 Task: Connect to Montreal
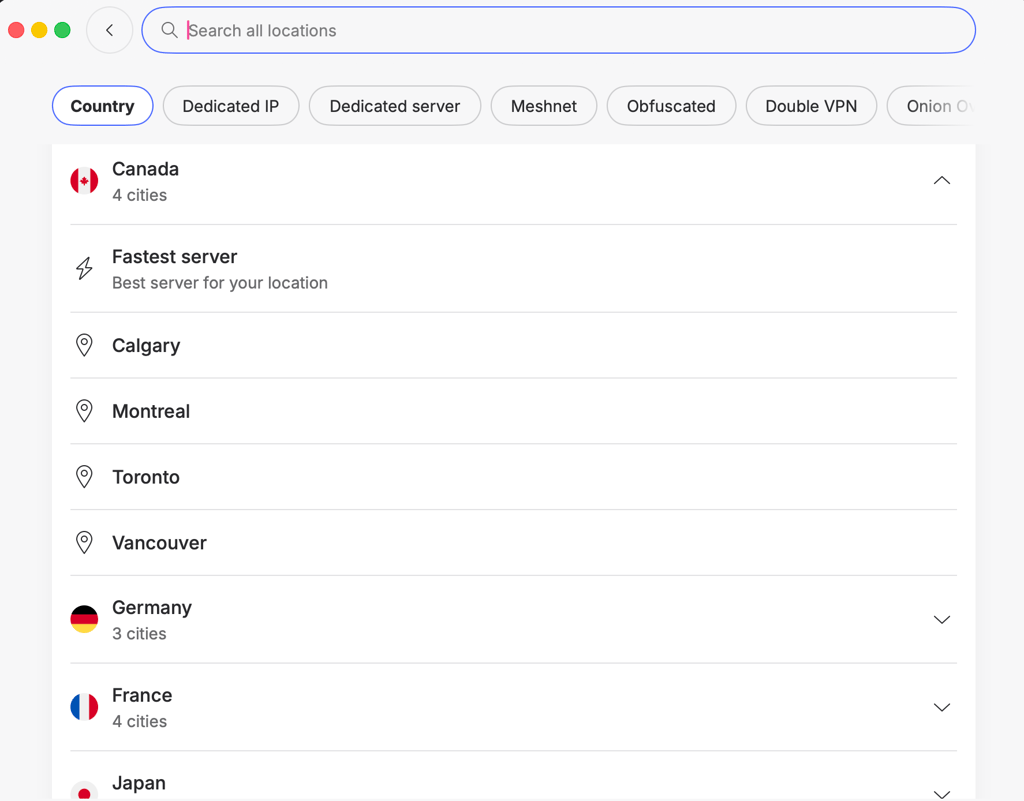(x=513, y=411)
